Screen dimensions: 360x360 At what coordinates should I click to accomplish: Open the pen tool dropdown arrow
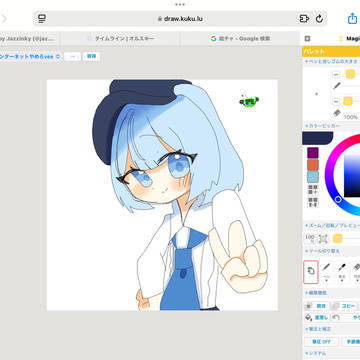(x=326, y=280)
